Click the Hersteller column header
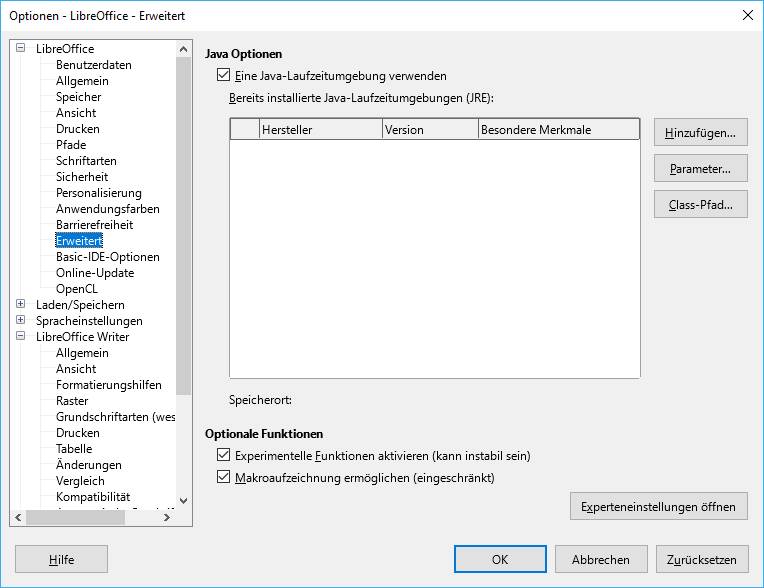764x588 pixels. click(321, 130)
